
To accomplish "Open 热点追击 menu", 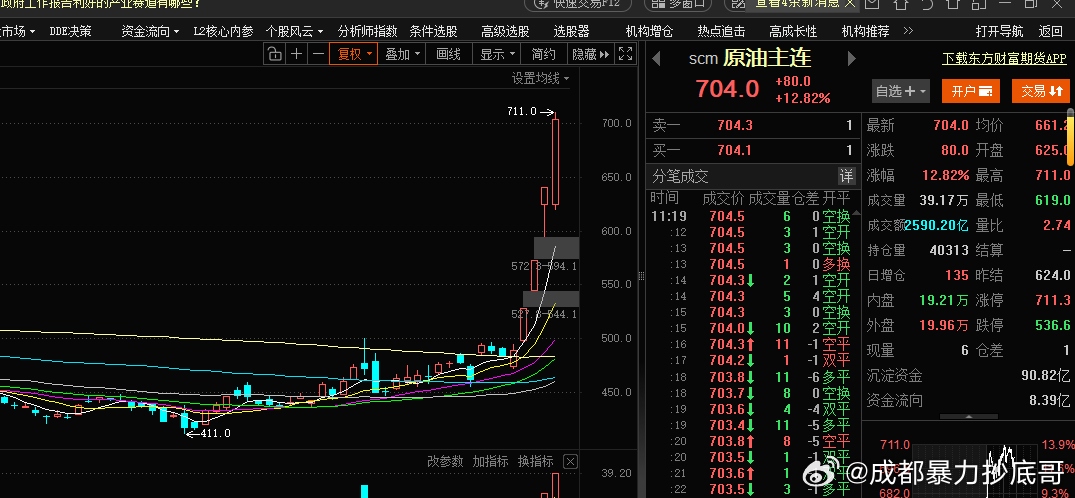I will tap(721, 31).
